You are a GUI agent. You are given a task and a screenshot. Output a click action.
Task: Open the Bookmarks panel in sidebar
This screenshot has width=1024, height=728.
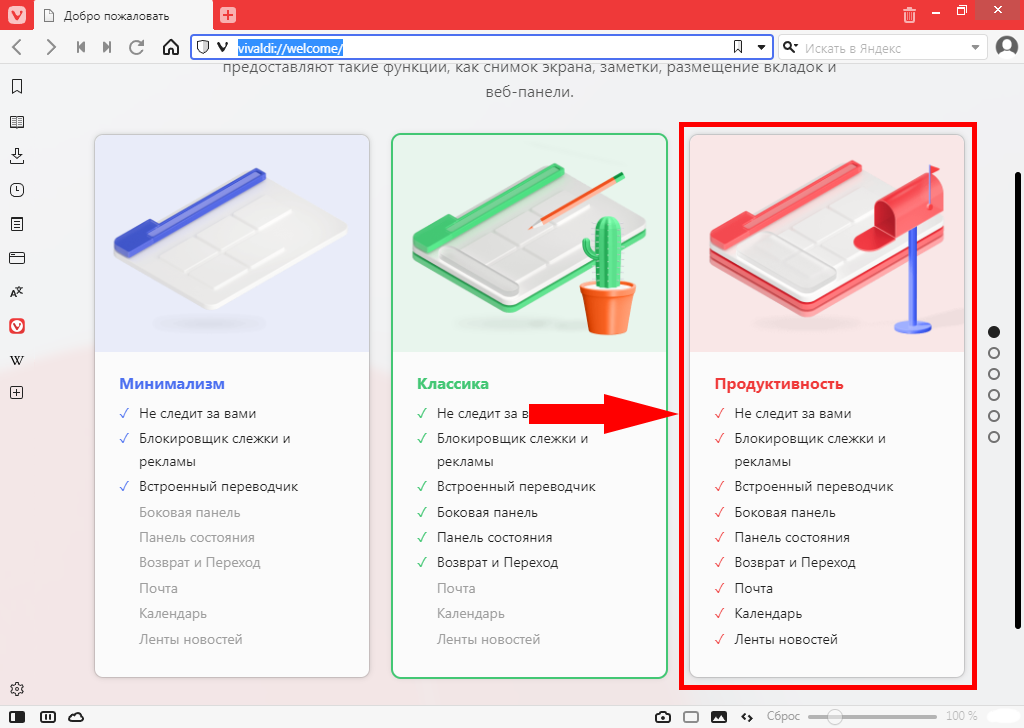point(16,87)
